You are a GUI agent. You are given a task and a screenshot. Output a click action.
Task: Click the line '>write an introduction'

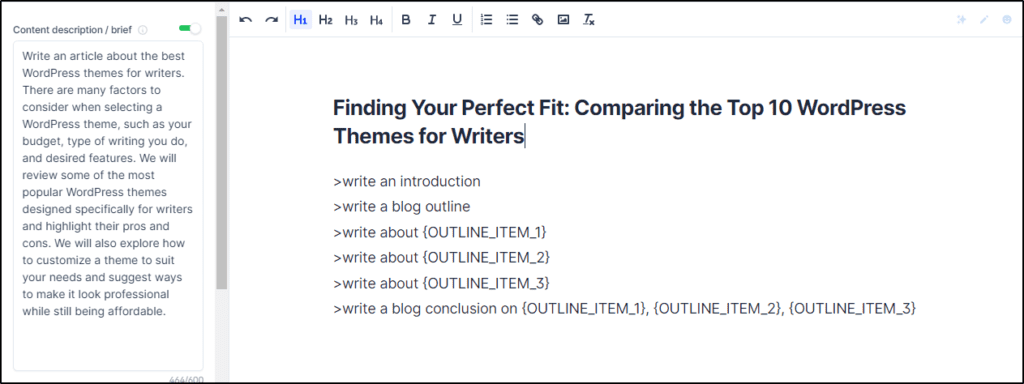pos(407,182)
